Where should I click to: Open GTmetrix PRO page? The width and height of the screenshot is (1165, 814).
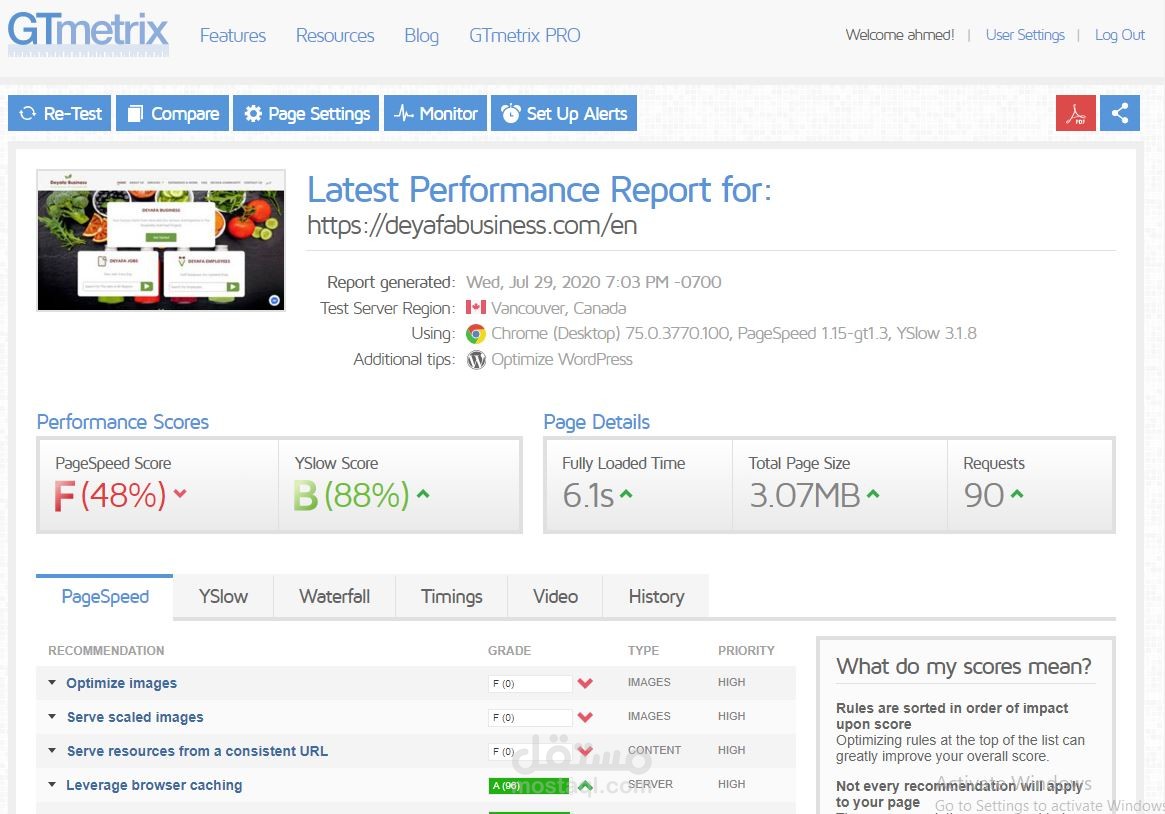(525, 36)
